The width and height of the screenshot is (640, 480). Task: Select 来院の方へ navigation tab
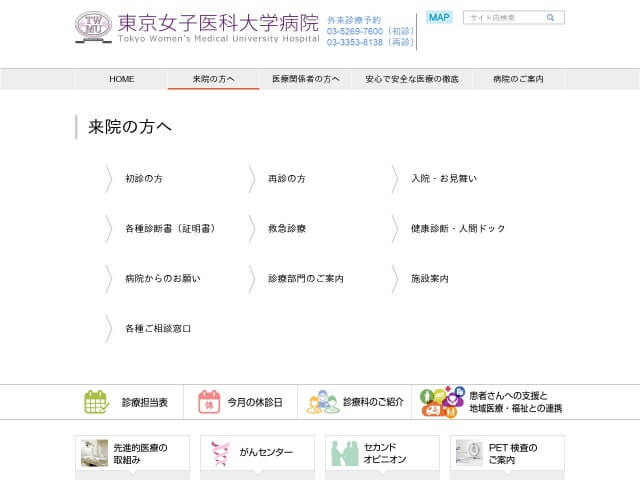(x=213, y=79)
